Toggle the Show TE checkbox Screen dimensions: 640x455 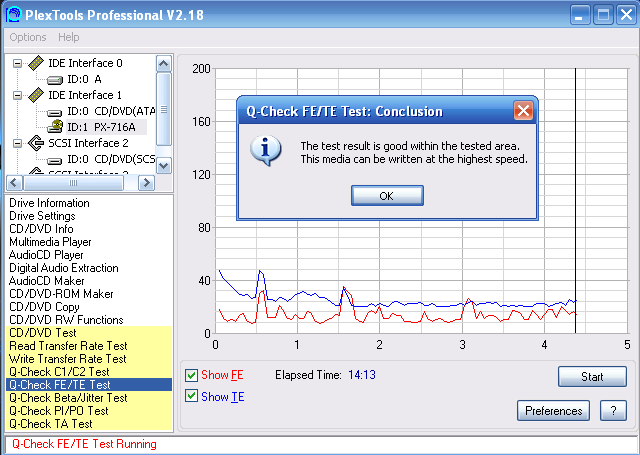pos(191,396)
